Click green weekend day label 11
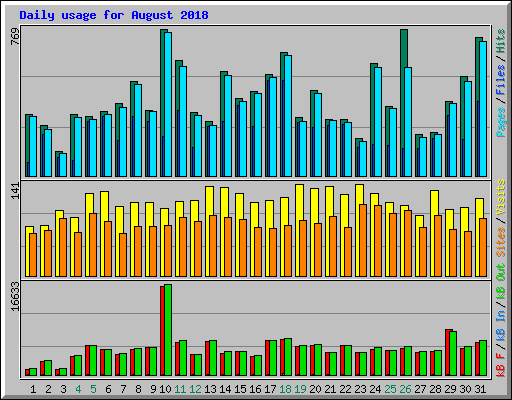The height and width of the screenshot is (400, 512). (180, 389)
